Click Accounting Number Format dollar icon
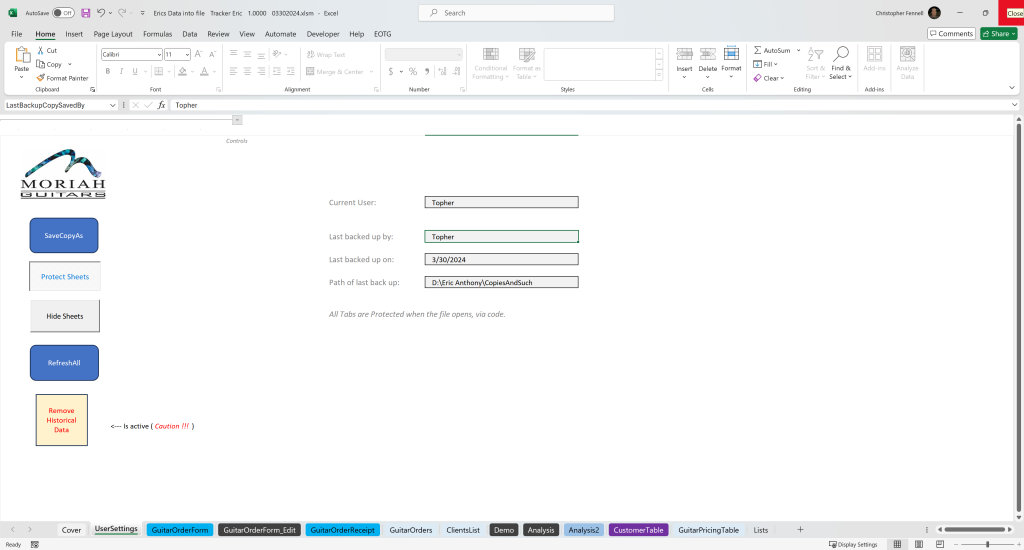The width and height of the screenshot is (1024, 550). coord(391,71)
